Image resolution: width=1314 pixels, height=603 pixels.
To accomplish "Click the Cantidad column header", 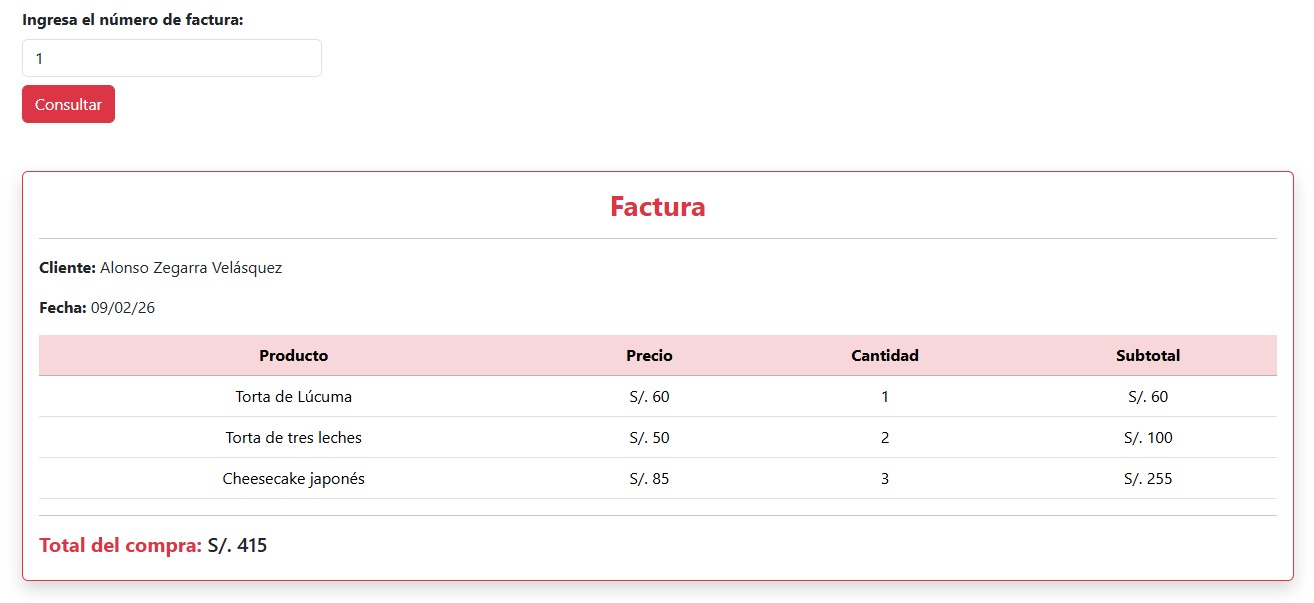I will coord(884,356).
